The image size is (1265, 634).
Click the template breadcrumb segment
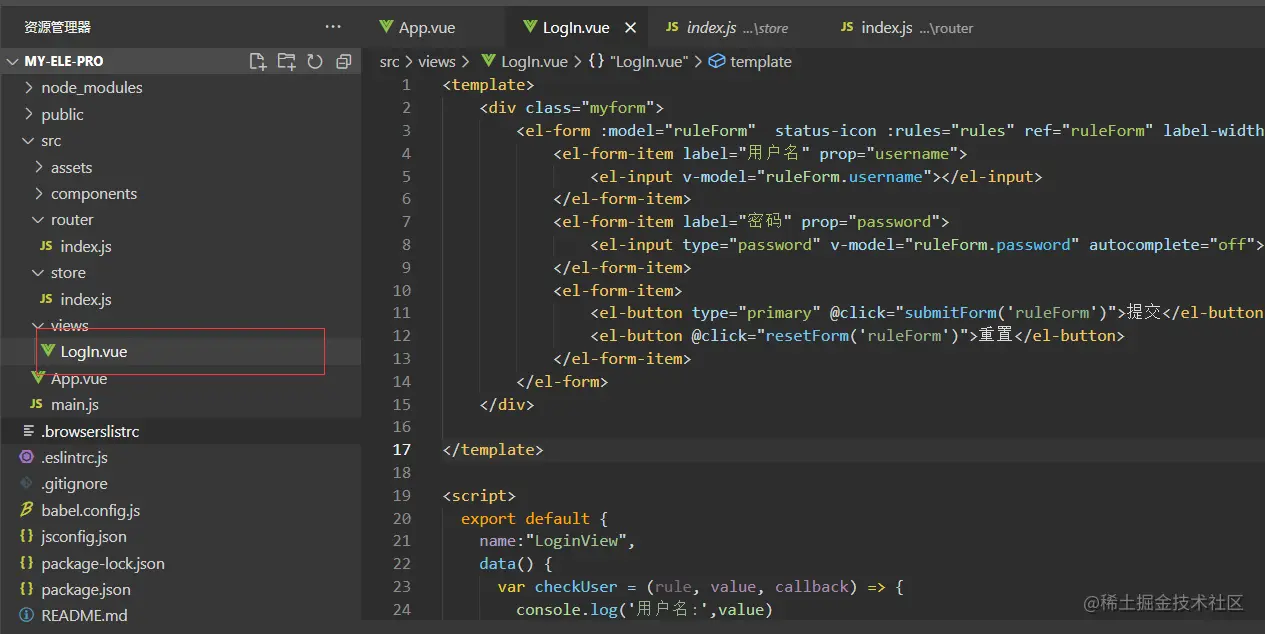click(x=760, y=62)
